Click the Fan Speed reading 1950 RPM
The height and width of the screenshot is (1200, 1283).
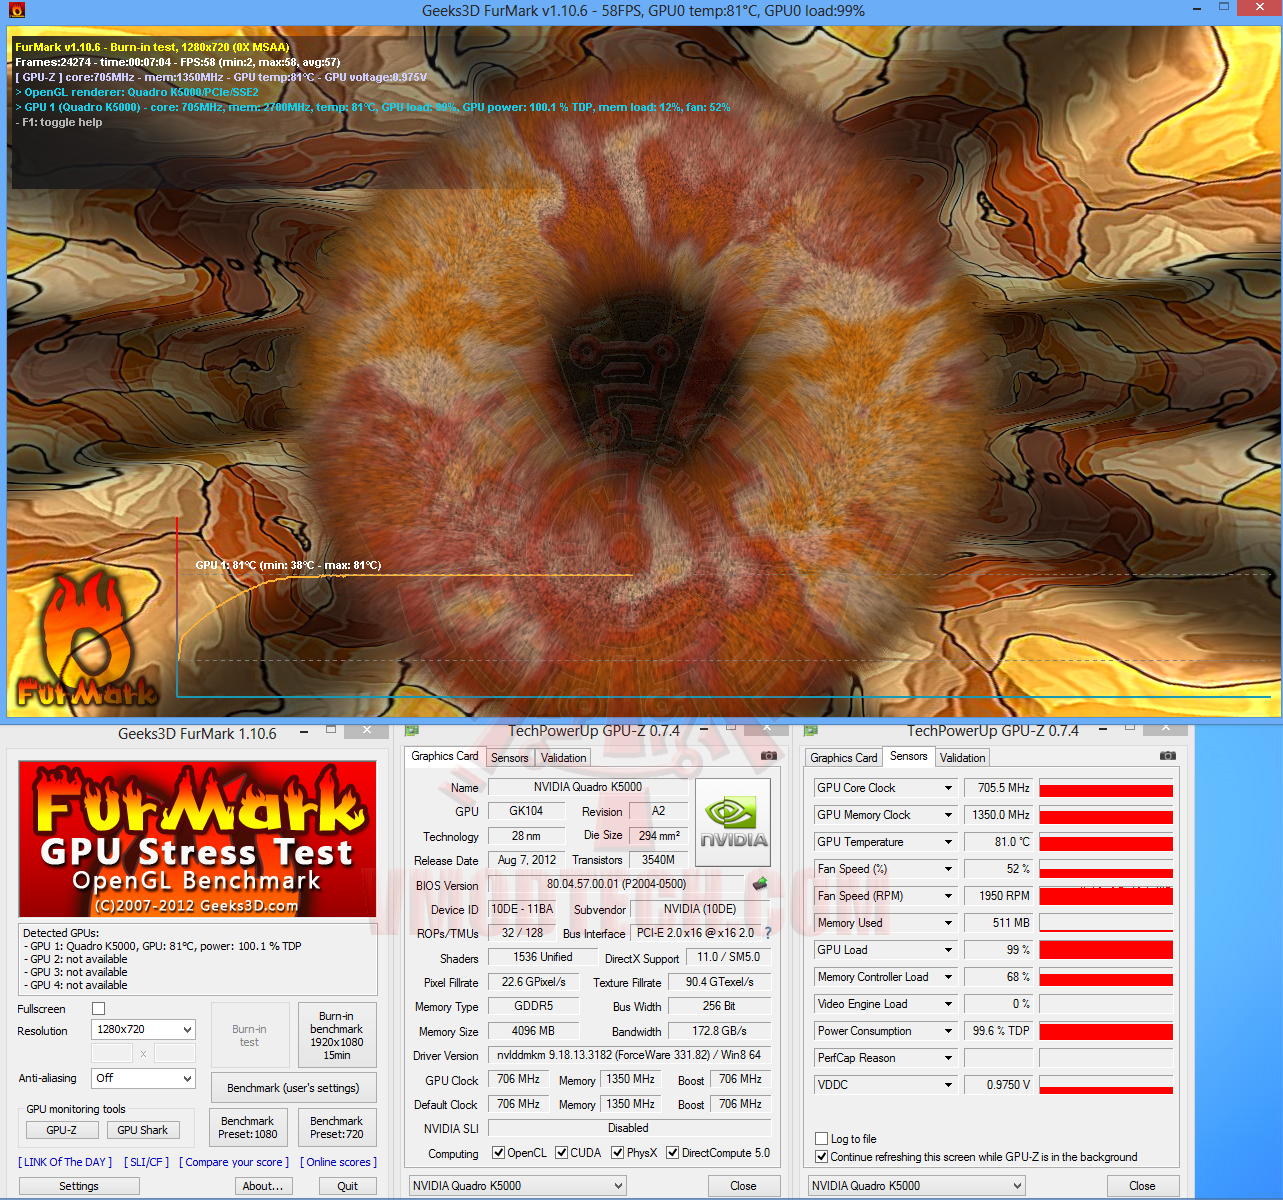999,896
